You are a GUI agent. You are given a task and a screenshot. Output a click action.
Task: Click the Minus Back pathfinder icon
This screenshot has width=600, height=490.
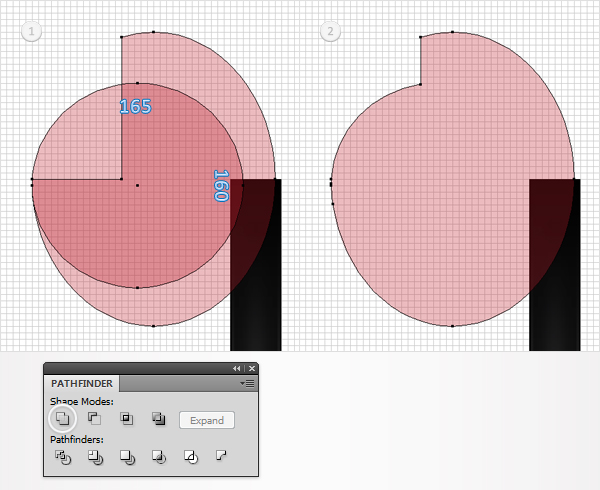(221, 455)
